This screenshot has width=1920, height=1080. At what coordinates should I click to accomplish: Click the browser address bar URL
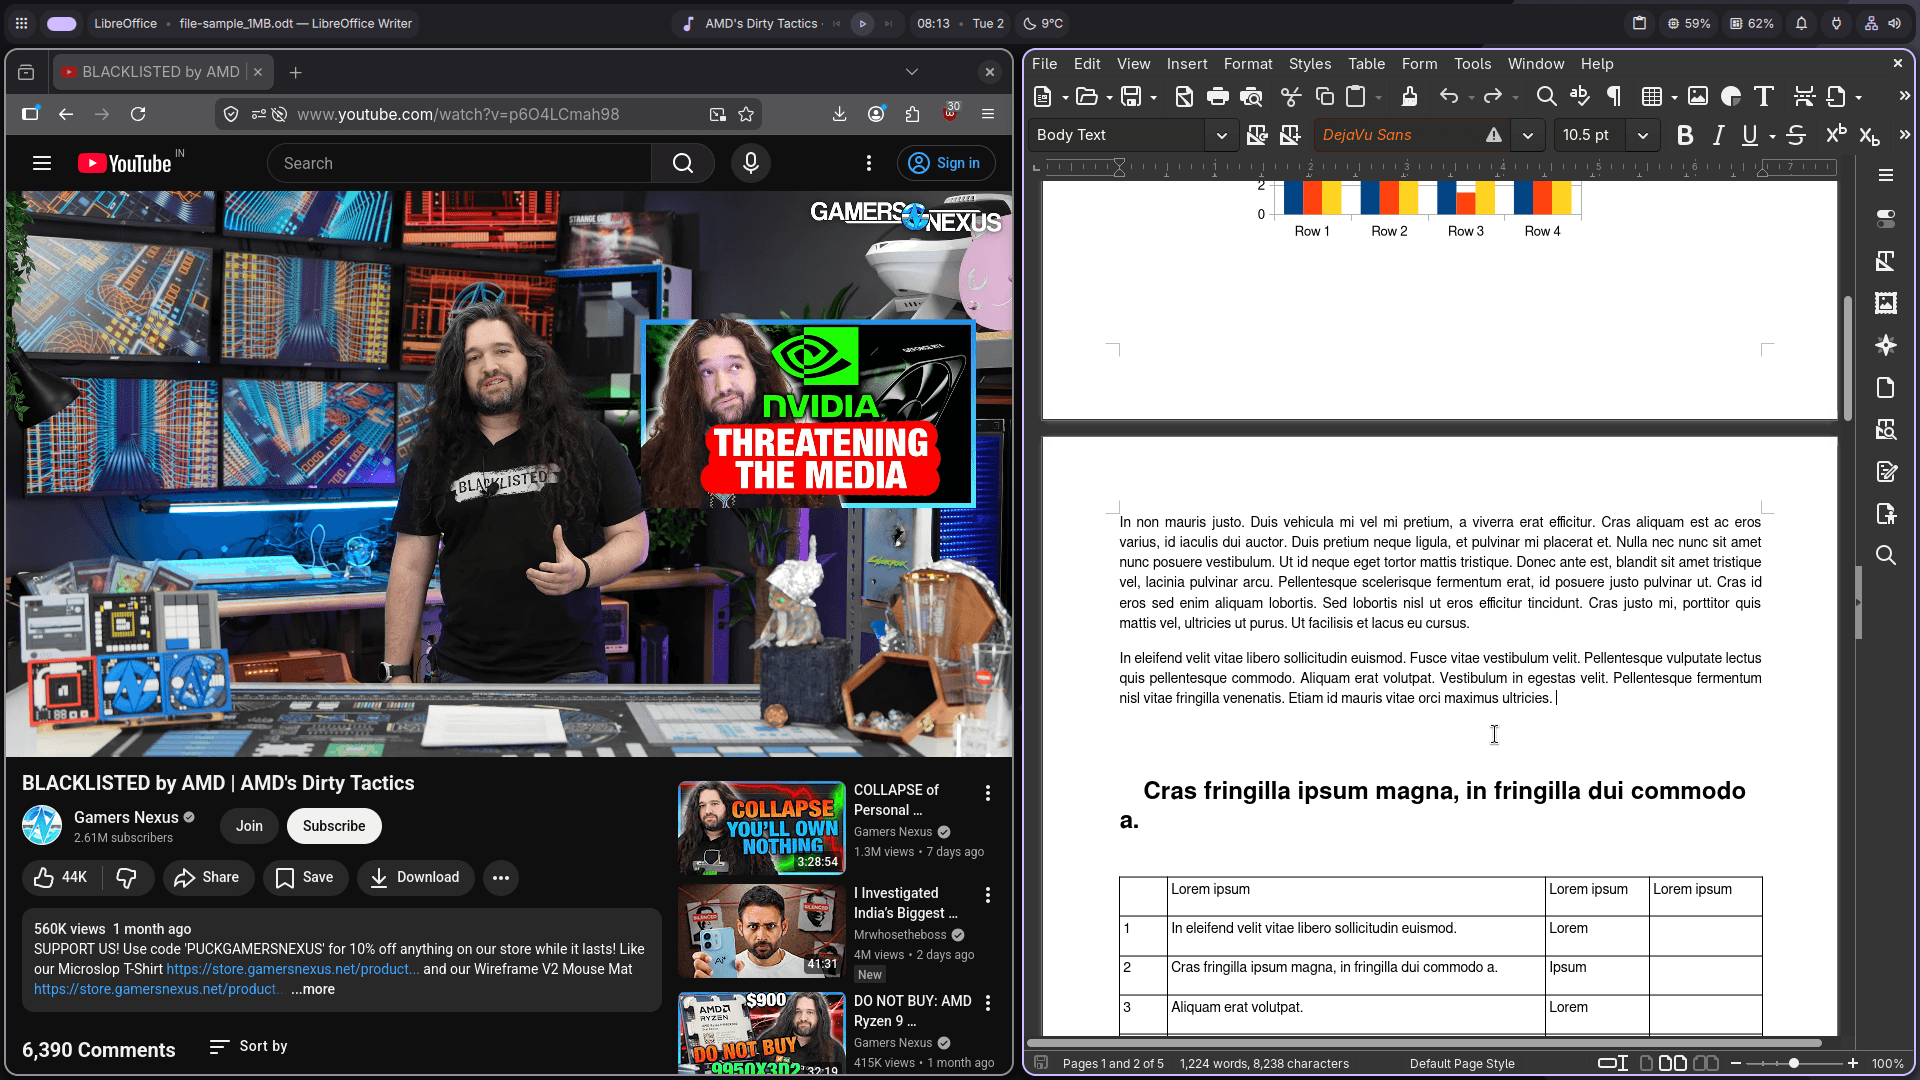(458, 114)
